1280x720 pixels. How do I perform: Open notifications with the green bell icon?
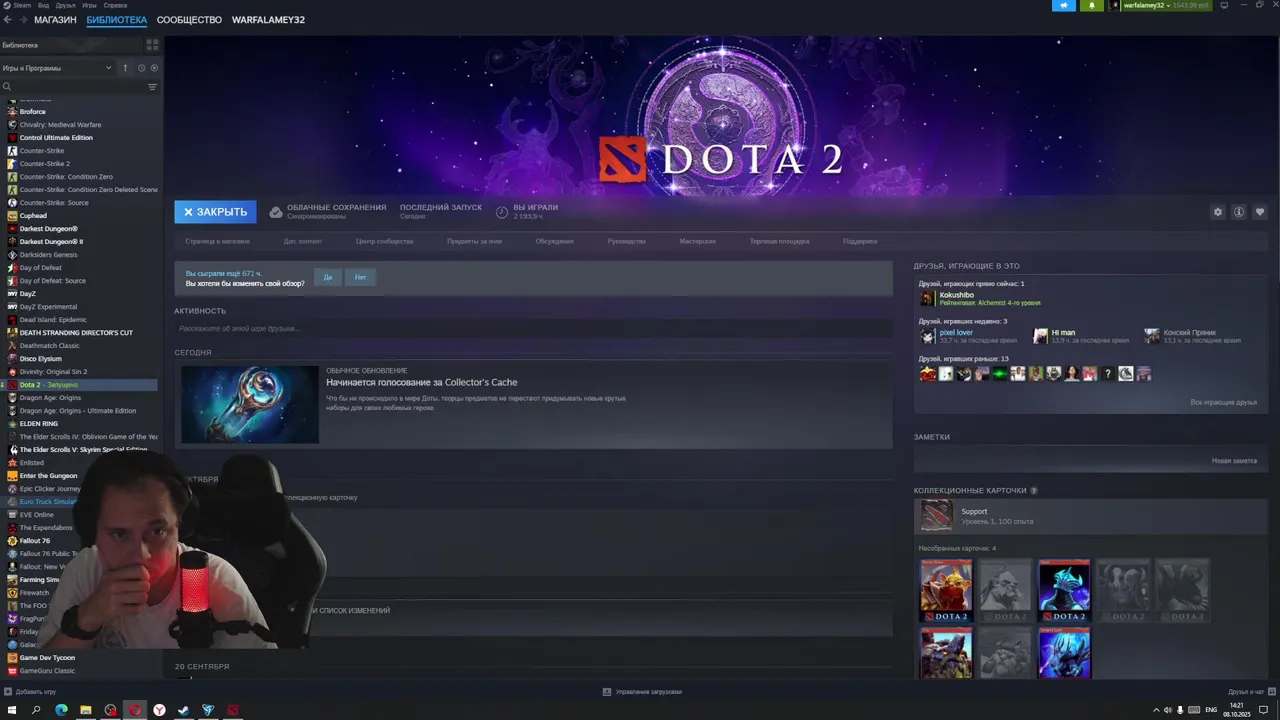1091,5
